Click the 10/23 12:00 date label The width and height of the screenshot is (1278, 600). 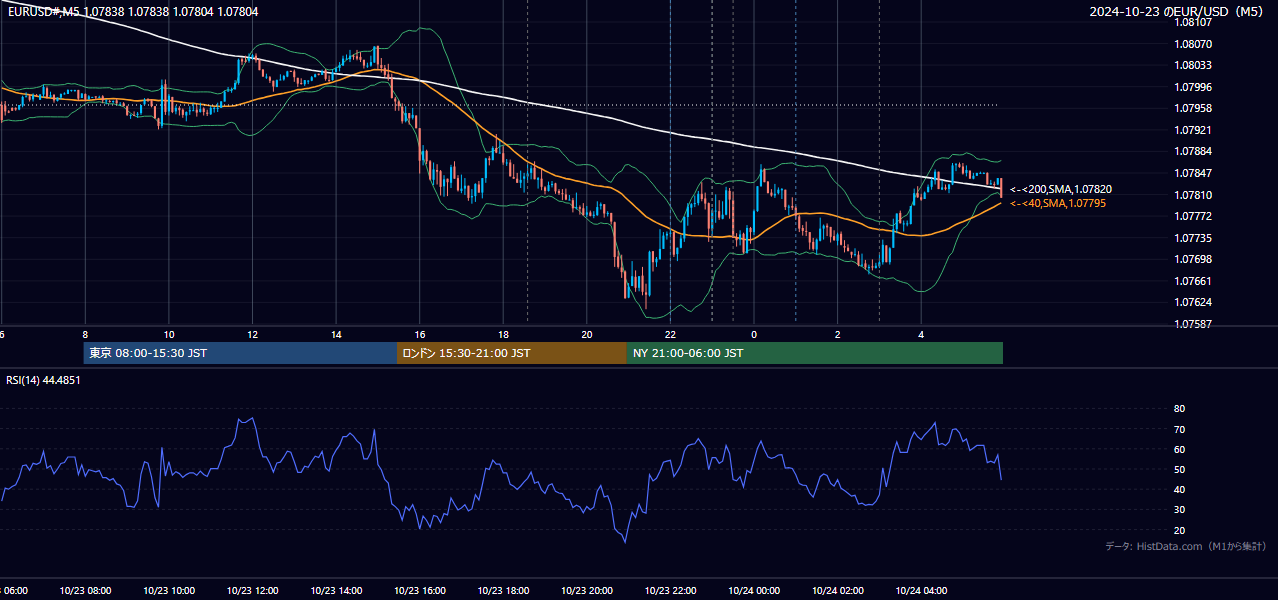252,591
